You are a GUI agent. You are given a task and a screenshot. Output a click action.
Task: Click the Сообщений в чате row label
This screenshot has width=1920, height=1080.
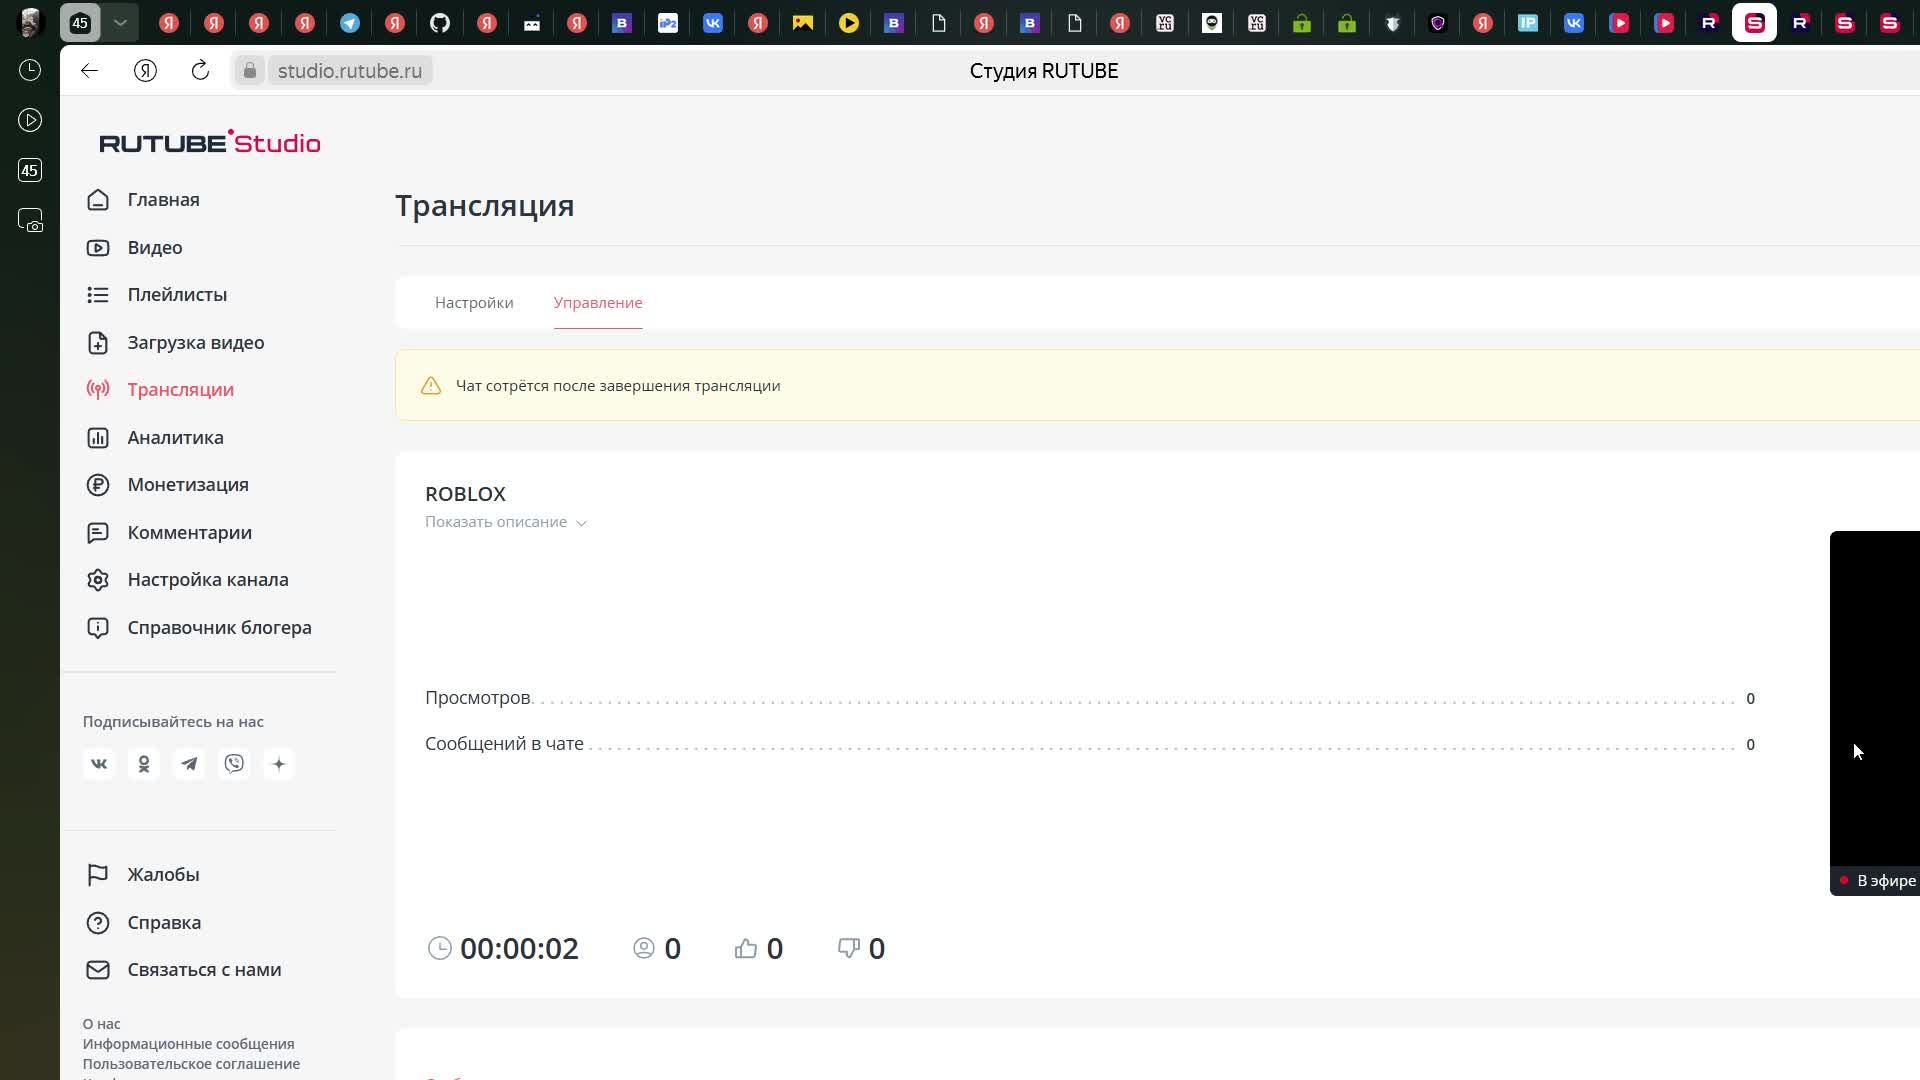point(504,744)
